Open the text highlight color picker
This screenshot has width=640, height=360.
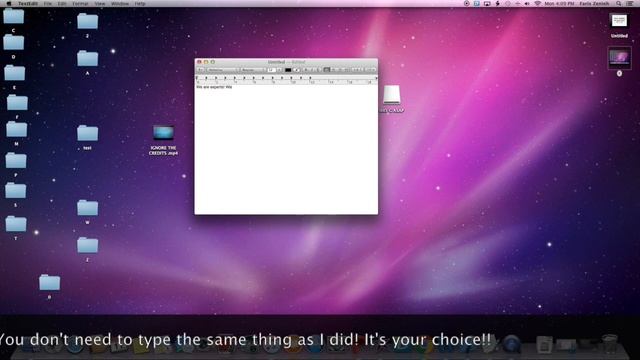[x=297, y=70]
